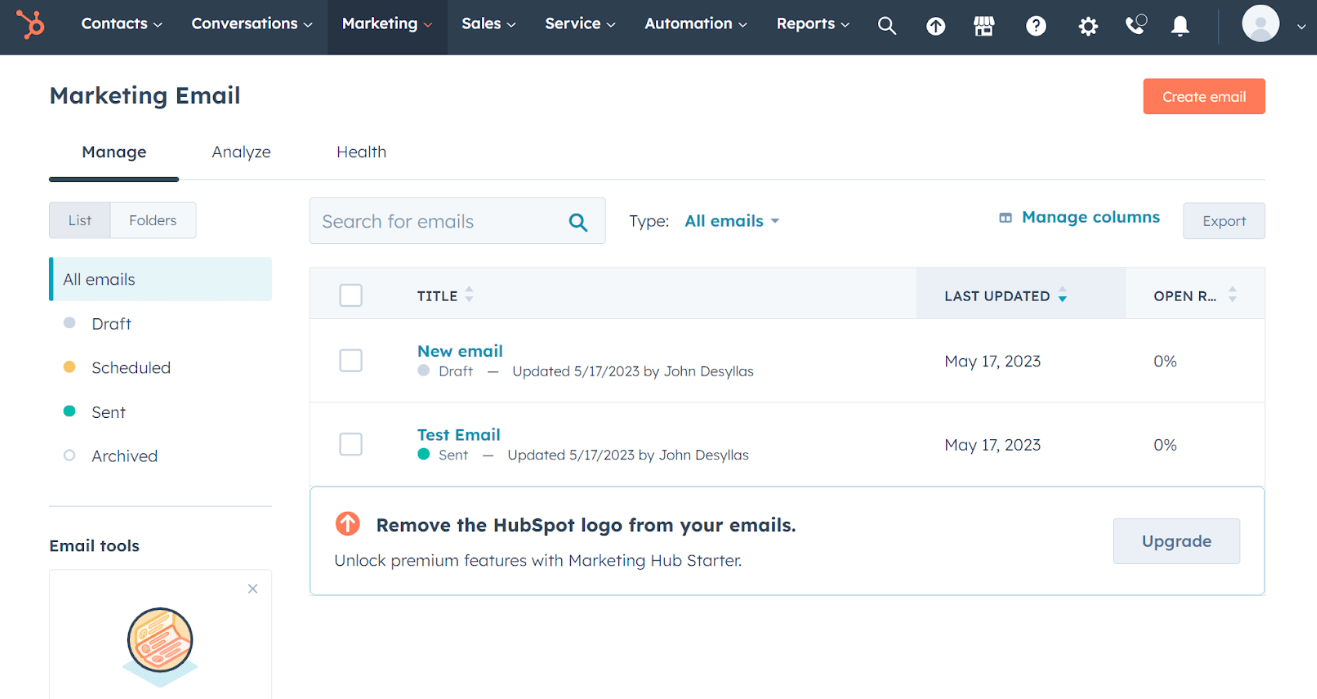
Task: Check the Test Email row checkbox
Action: tap(351, 444)
